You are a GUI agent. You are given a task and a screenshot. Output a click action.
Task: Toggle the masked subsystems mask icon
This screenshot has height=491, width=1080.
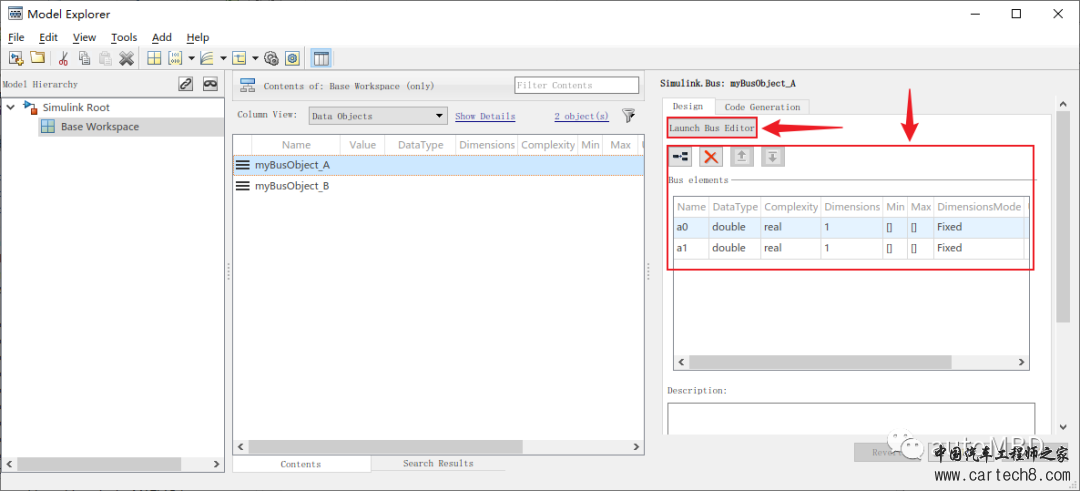(x=210, y=84)
